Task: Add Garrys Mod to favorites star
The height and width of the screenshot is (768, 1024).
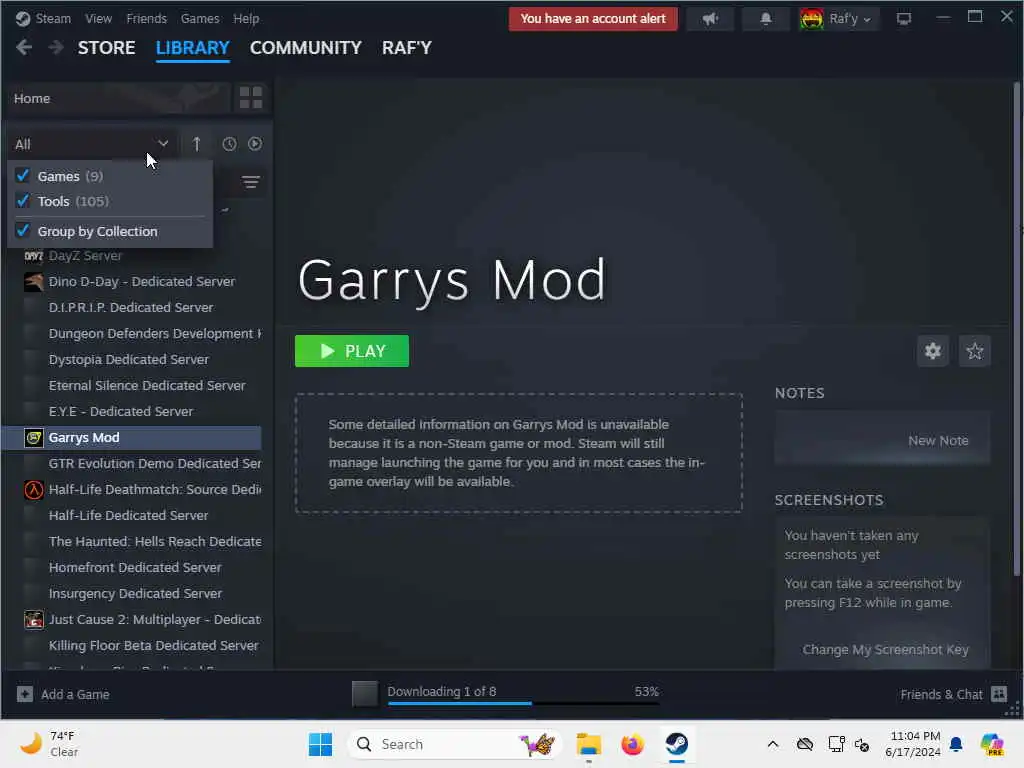Action: tap(974, 351)
